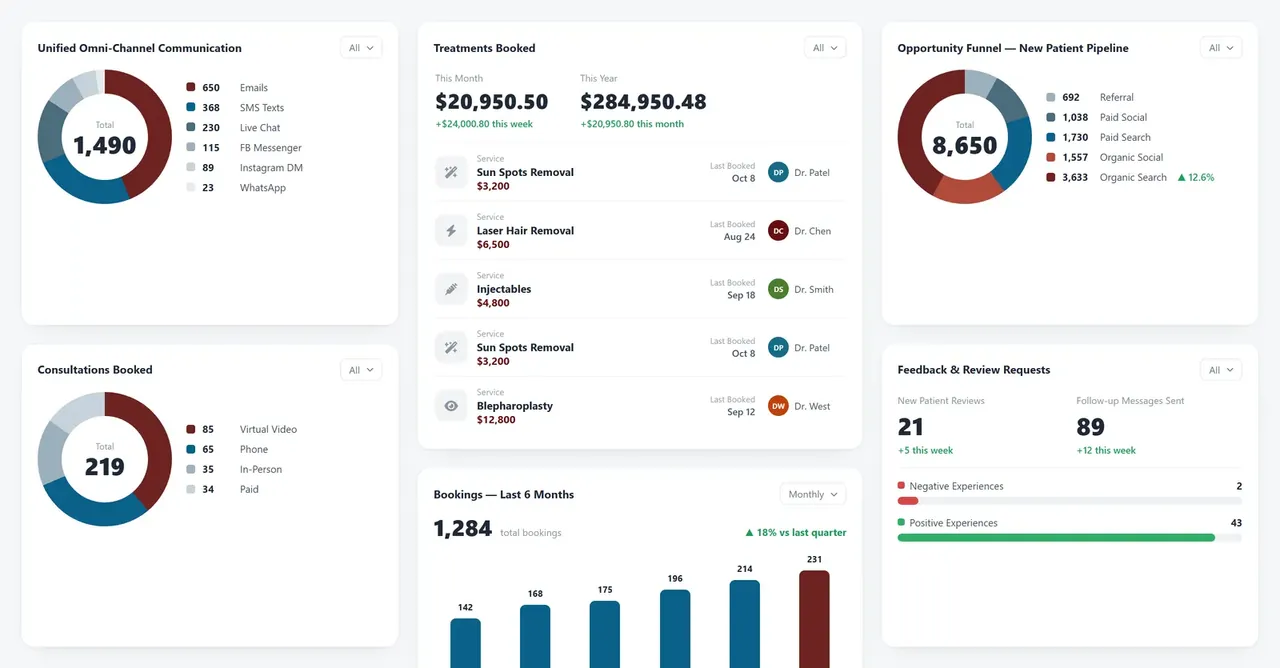Screen dimensions: 1280x668
Task: Click the Sun Spots Removal wand icon dated Oct 8 first row
Action: [x=451, y=173]
